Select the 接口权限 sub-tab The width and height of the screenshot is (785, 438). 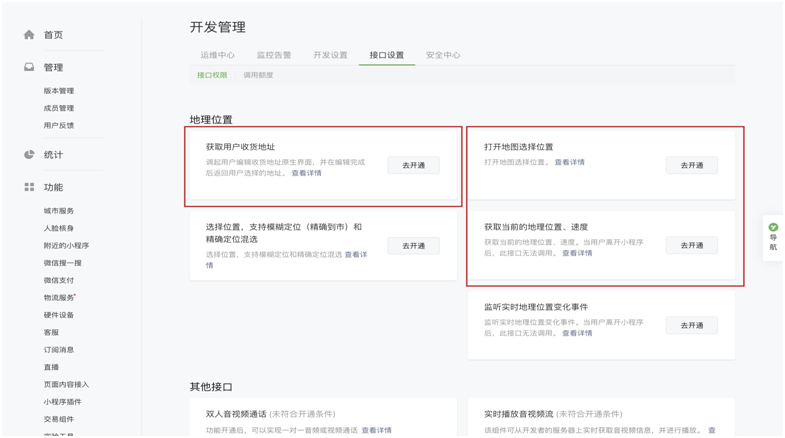pos(212,75)
